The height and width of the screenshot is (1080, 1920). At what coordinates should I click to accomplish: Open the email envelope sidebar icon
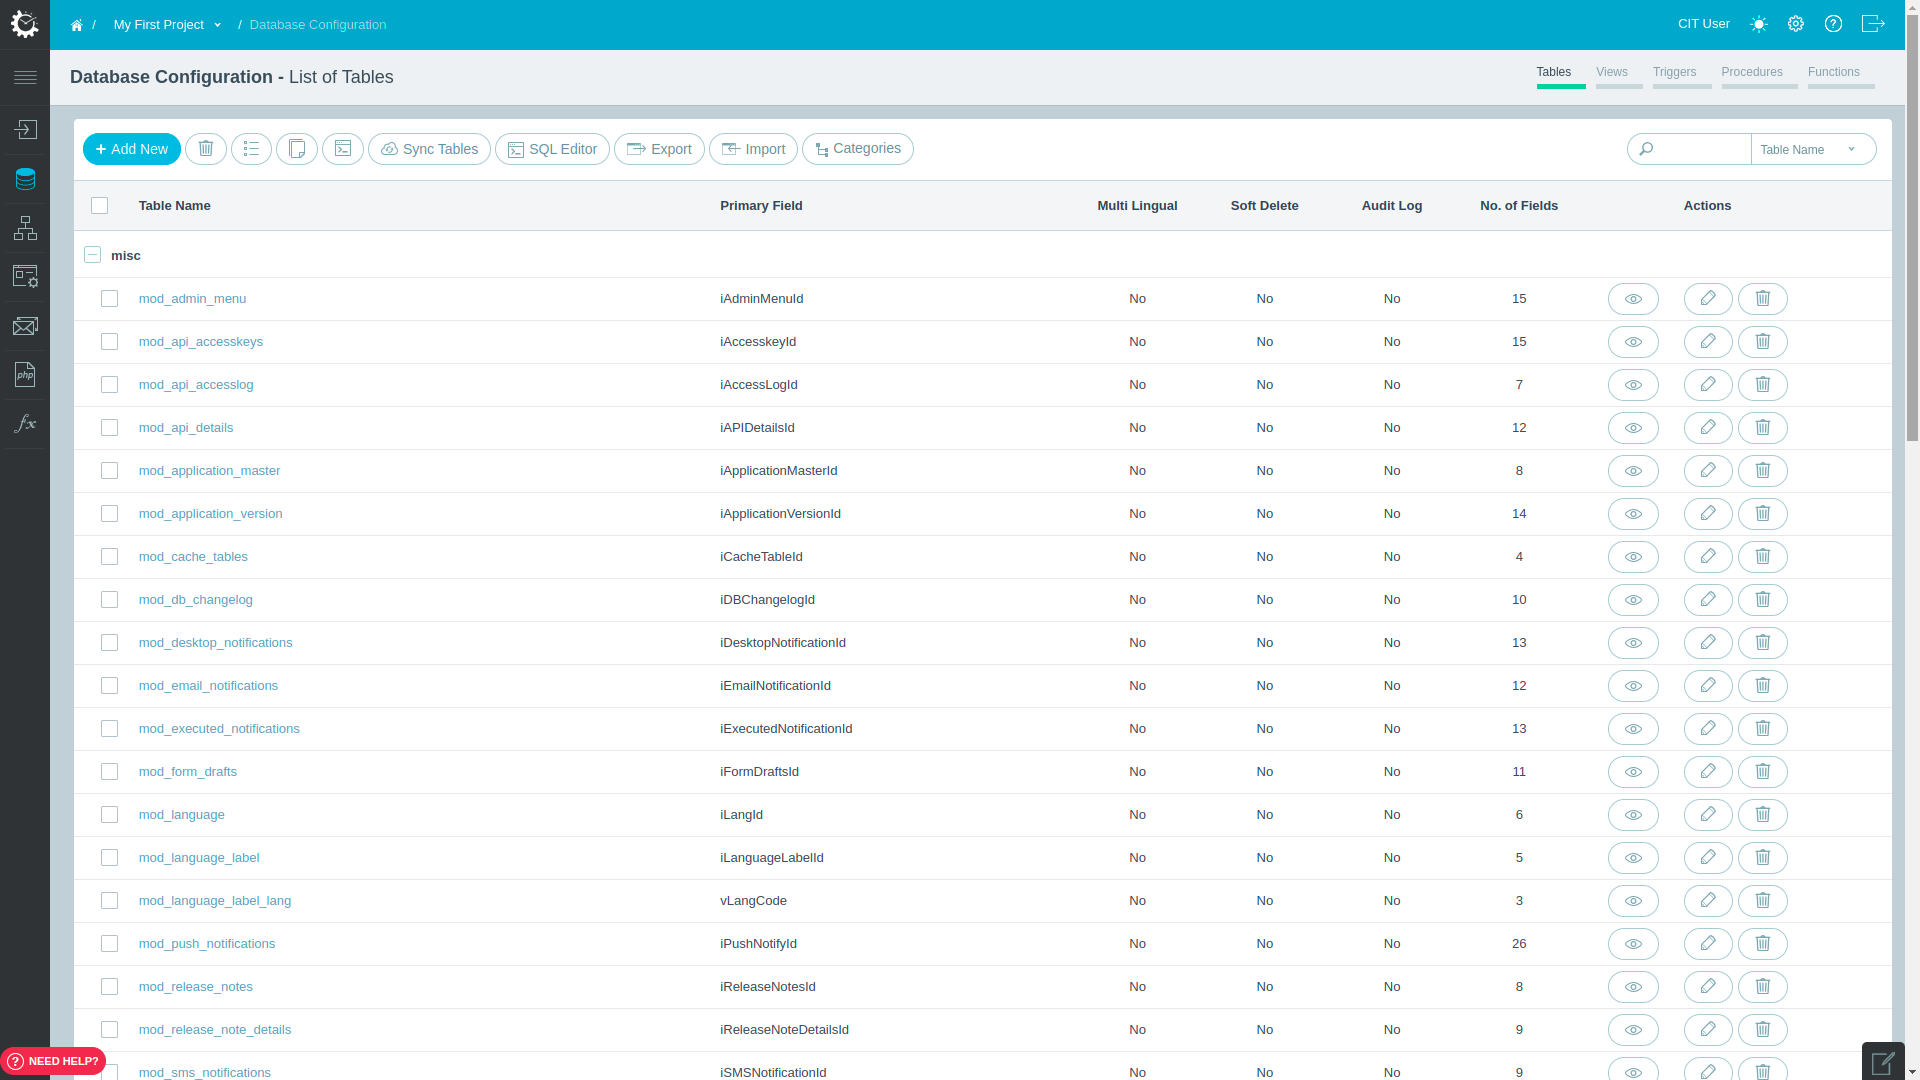pos(25,326)
